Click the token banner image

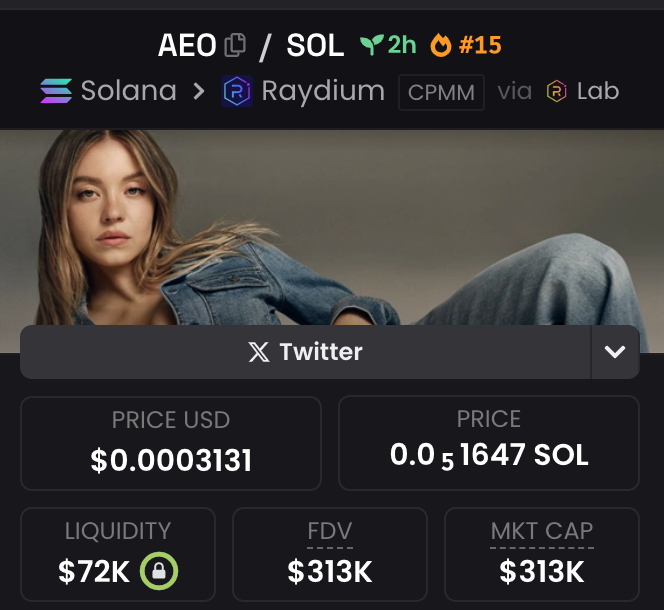(332, 227)
